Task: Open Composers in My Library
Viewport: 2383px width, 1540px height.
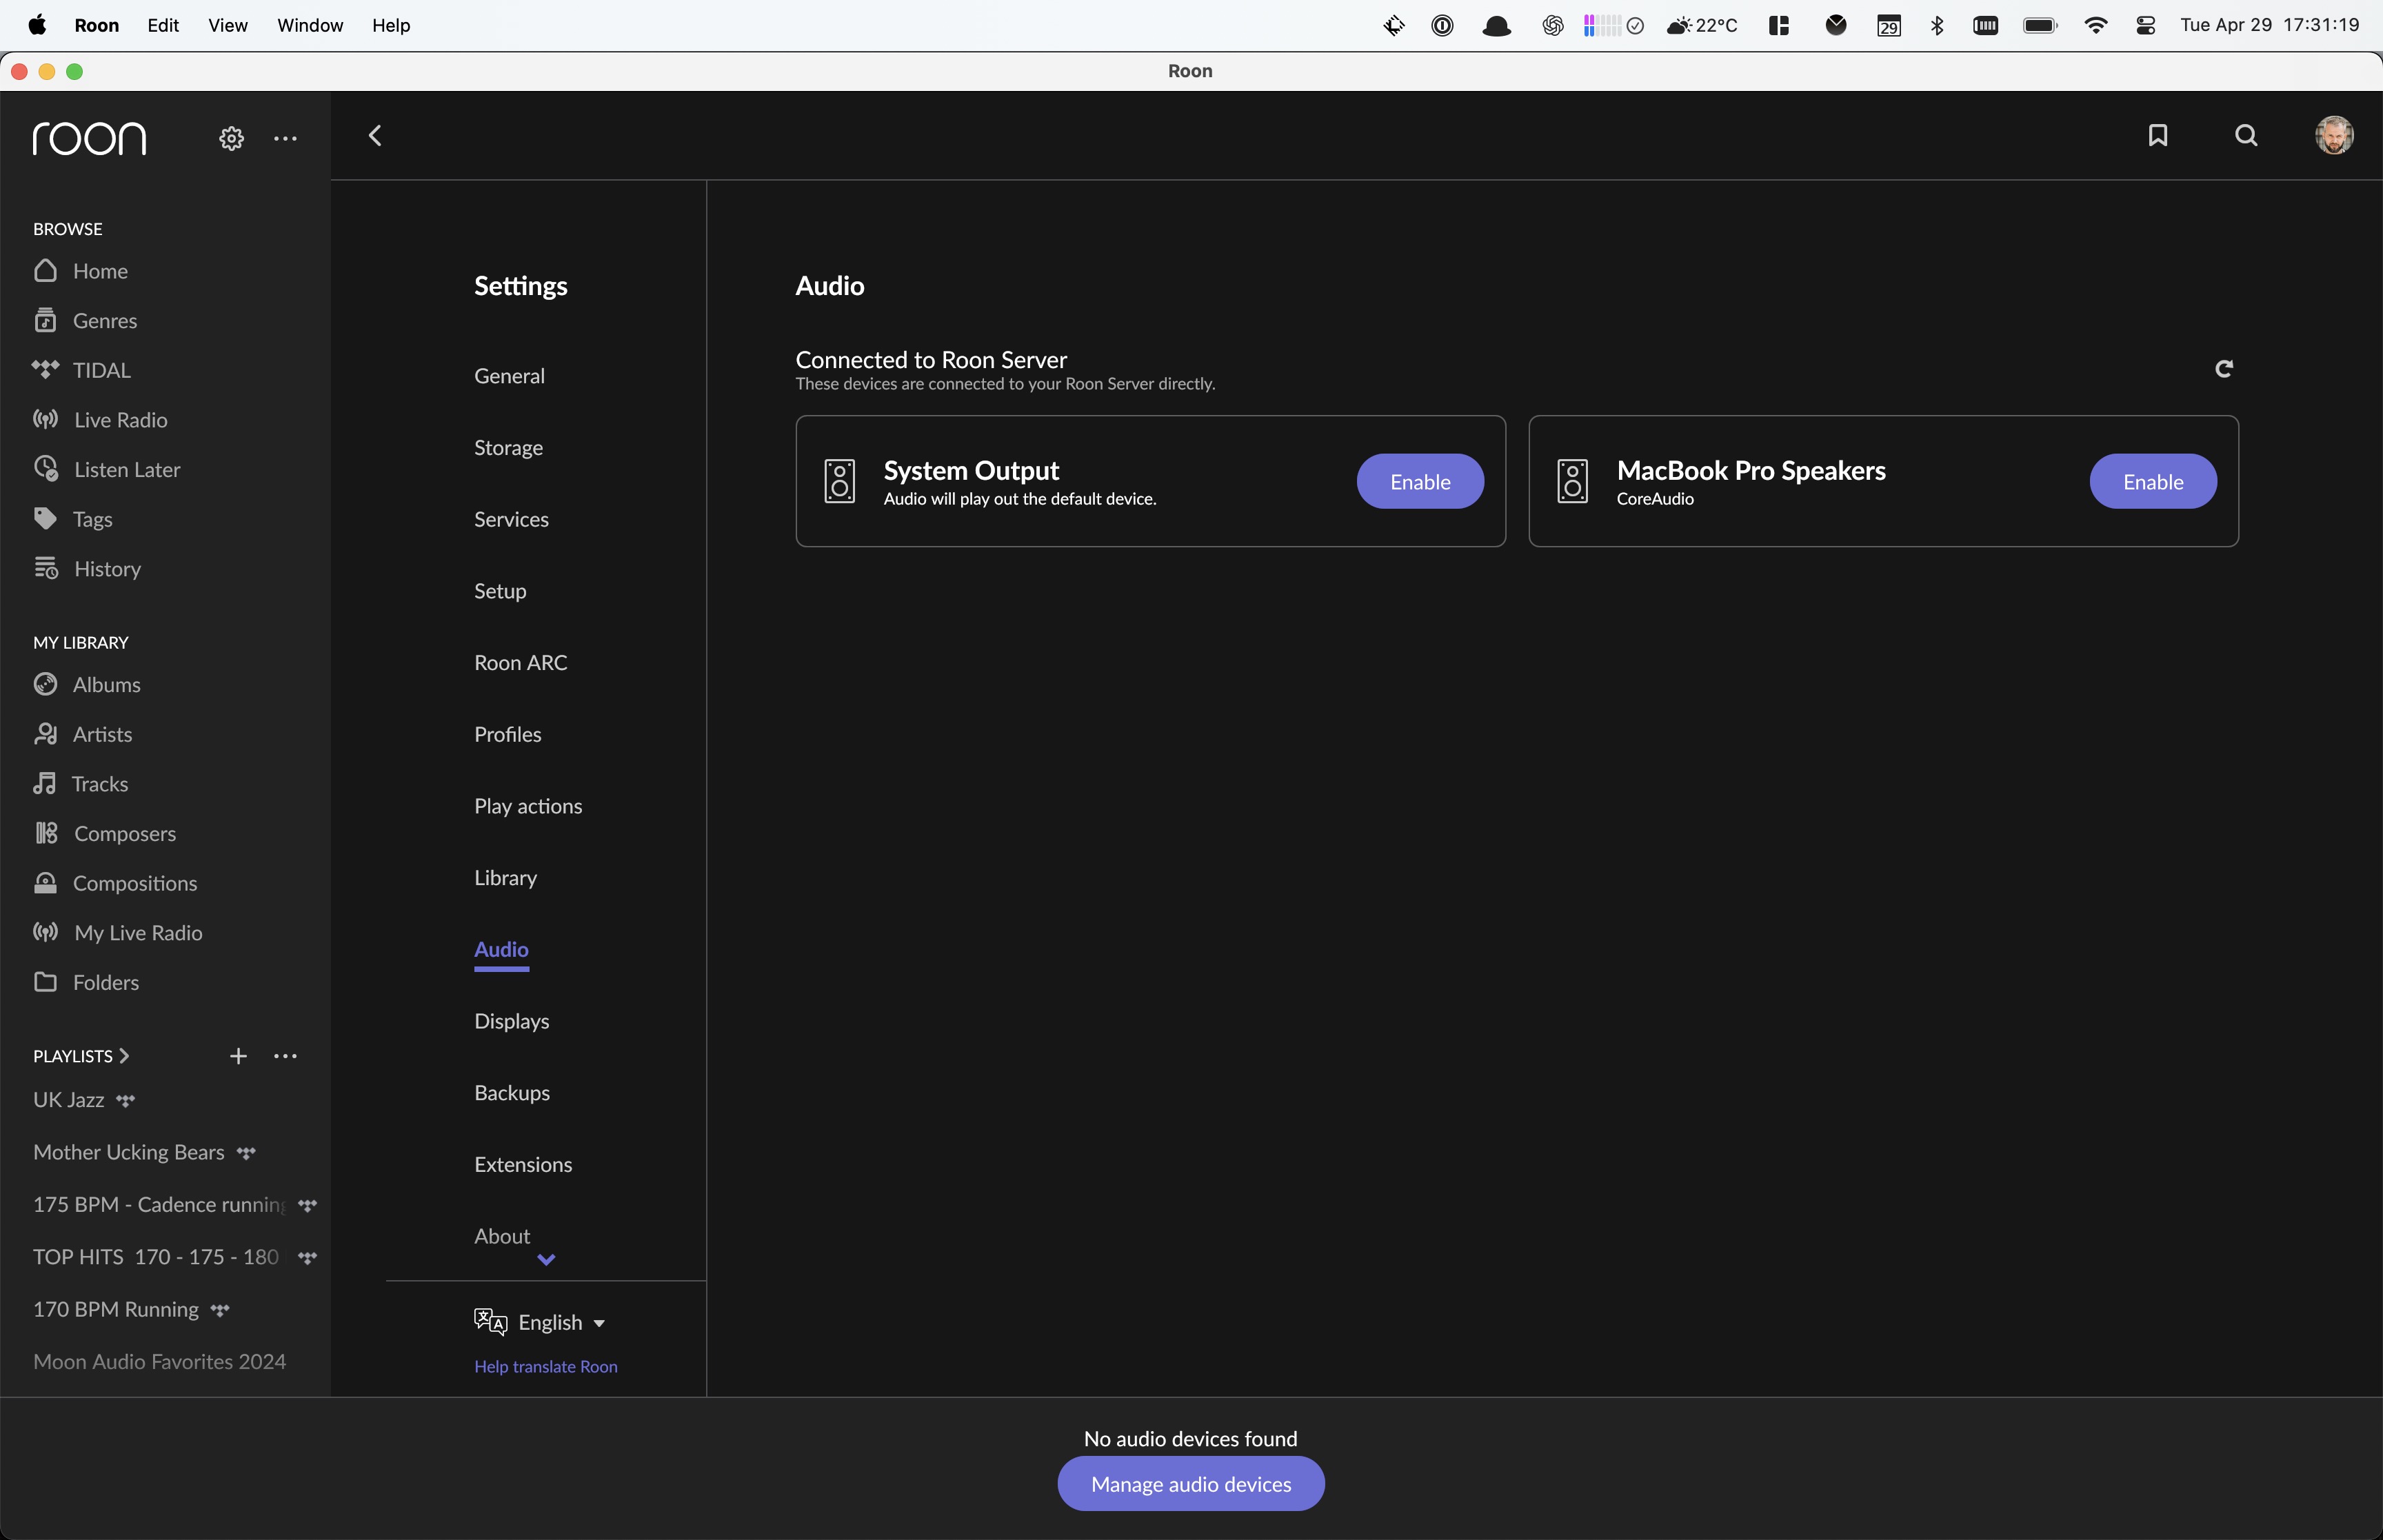Action: 104,833
